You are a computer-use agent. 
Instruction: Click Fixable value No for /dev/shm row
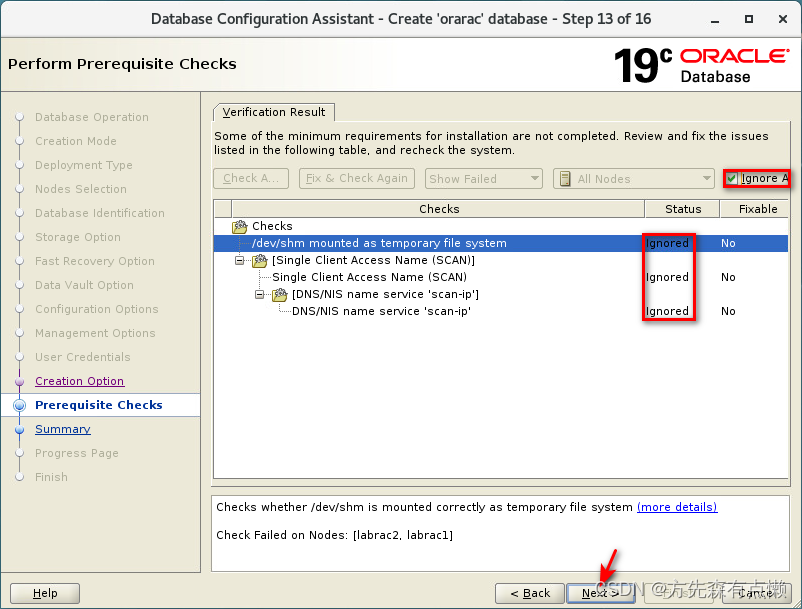coord(728,243)
